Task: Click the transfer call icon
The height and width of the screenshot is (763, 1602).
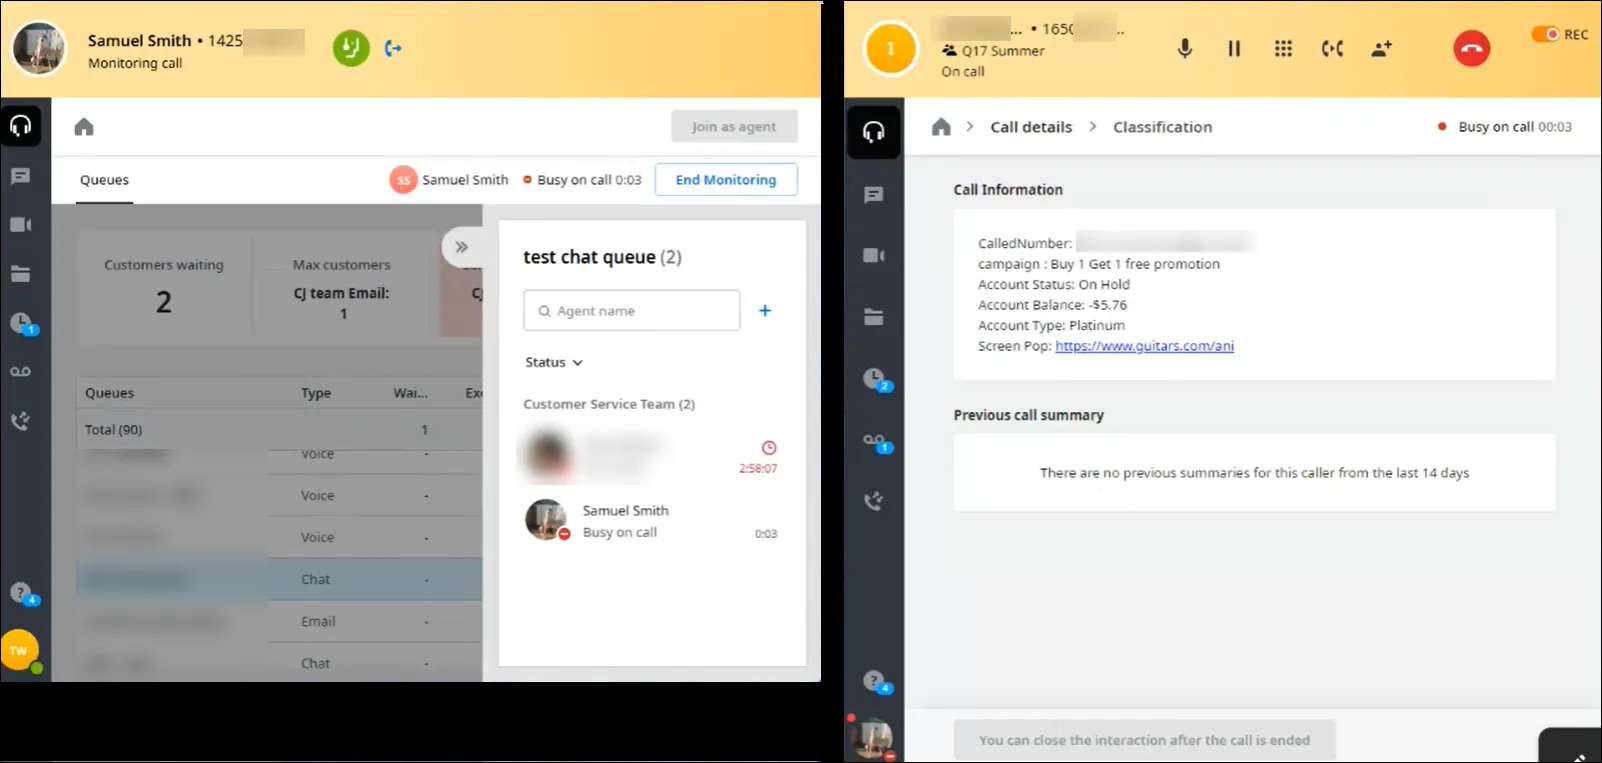Action: click(1332, 48)
